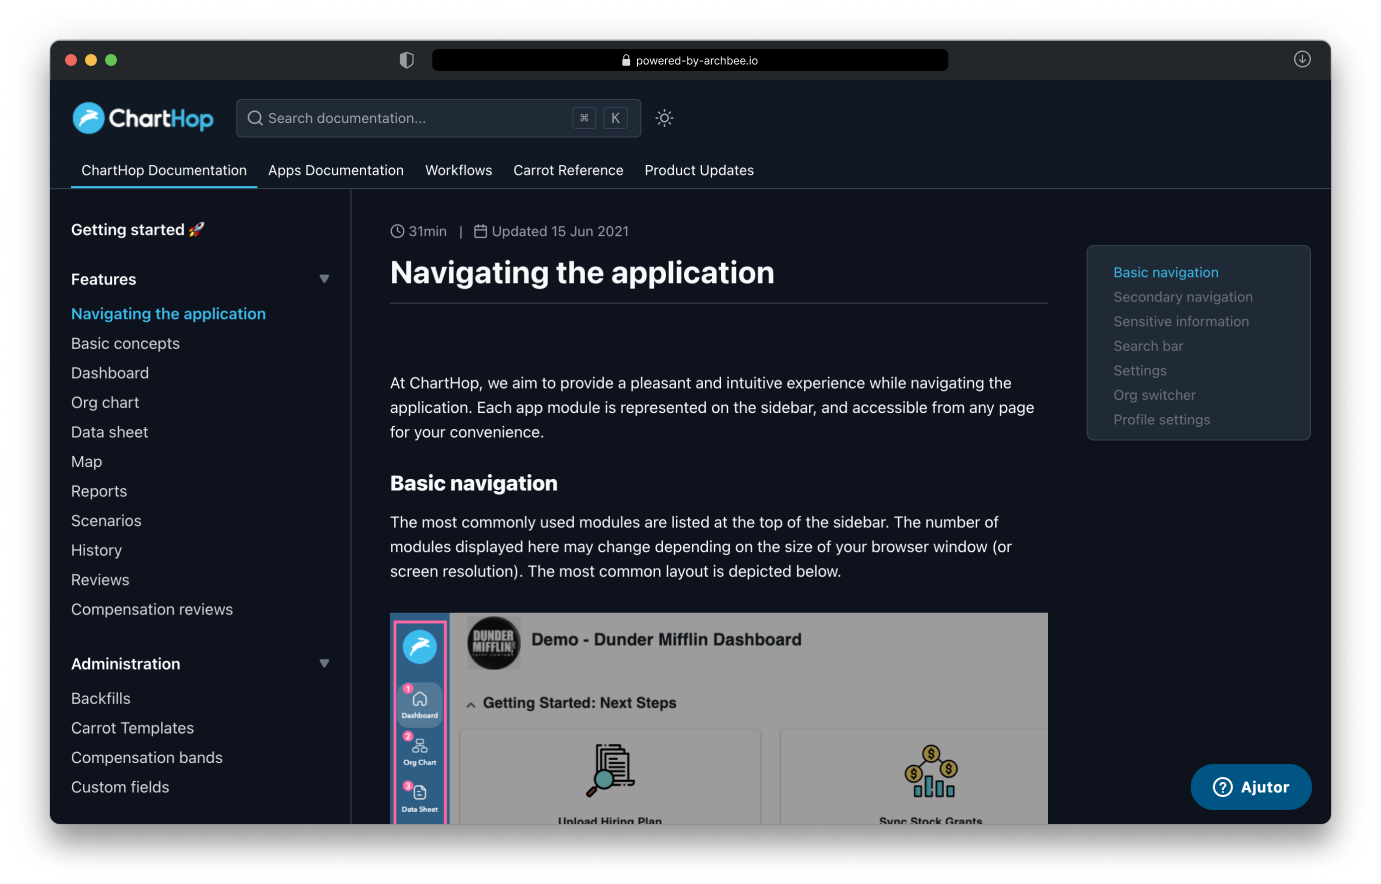Open Getting started section
1381x884 pixels.
pyautogui.click(x=138, y=230)
